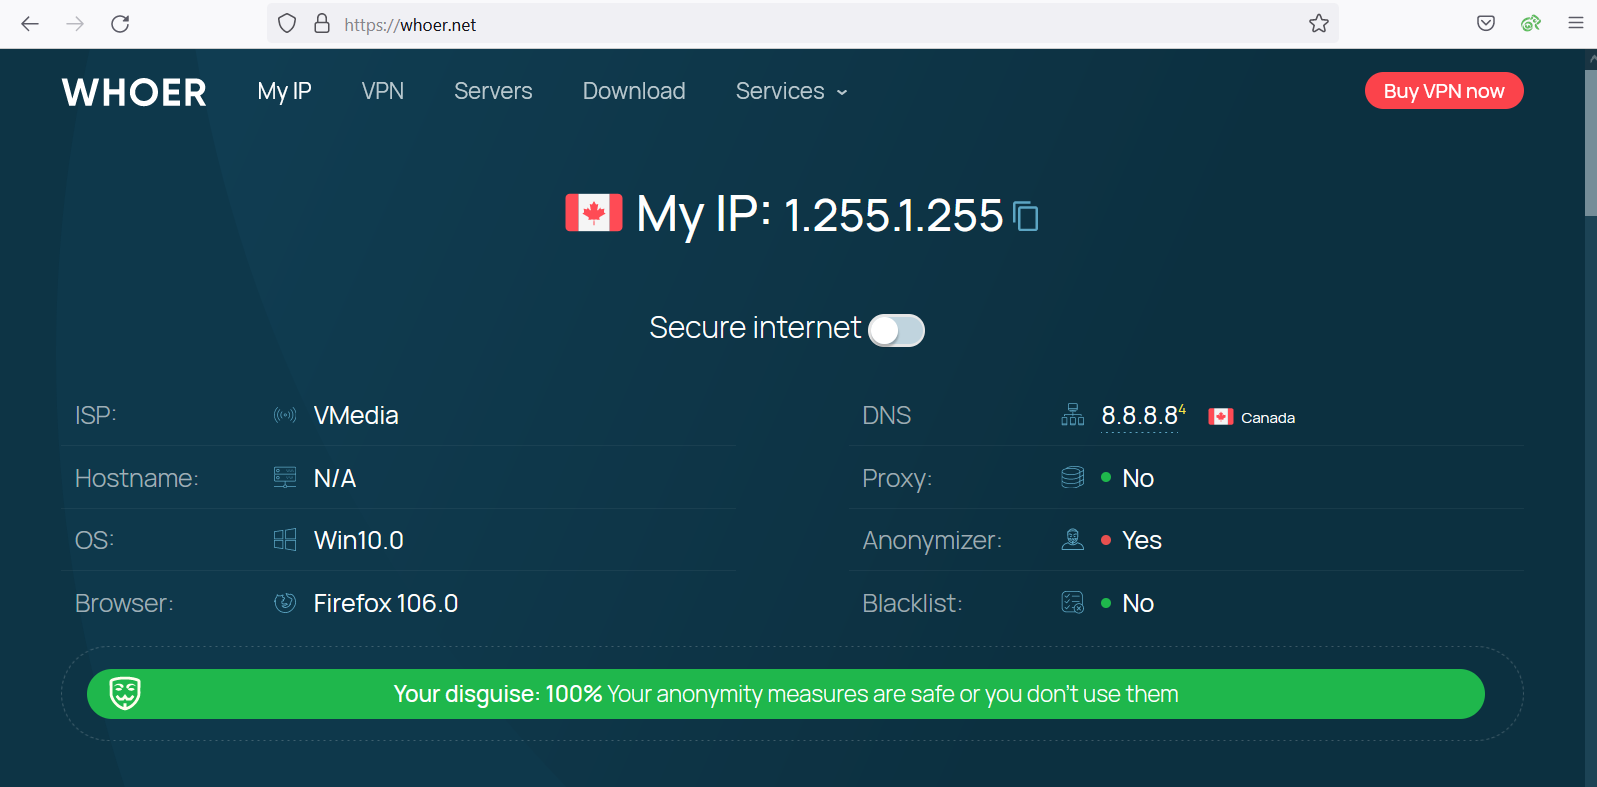The image size is (1597, 787).
Task: Click the Proxy database icon
Action: 1072,477
